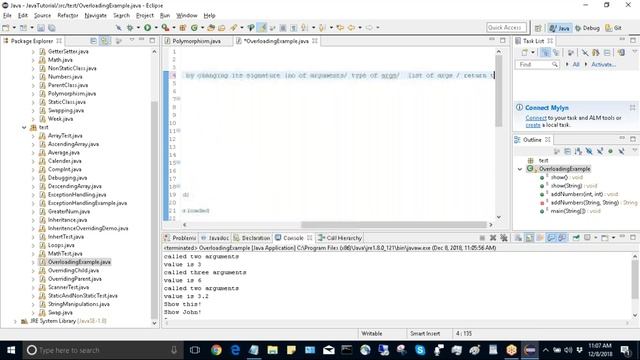This screenshot has width=640, height=360.
Task: Open the Run button dropdown arrow
Action: (x=156, y=27)
